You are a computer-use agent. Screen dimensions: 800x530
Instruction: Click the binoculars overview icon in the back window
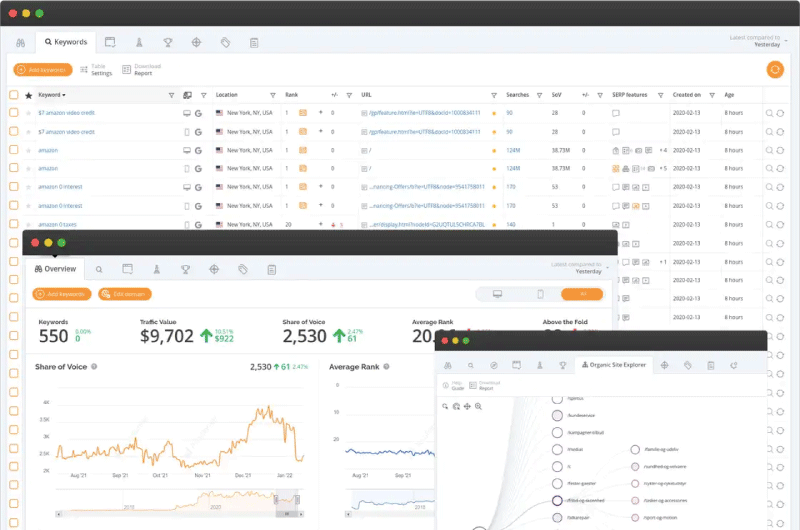[x=20, y=43]
